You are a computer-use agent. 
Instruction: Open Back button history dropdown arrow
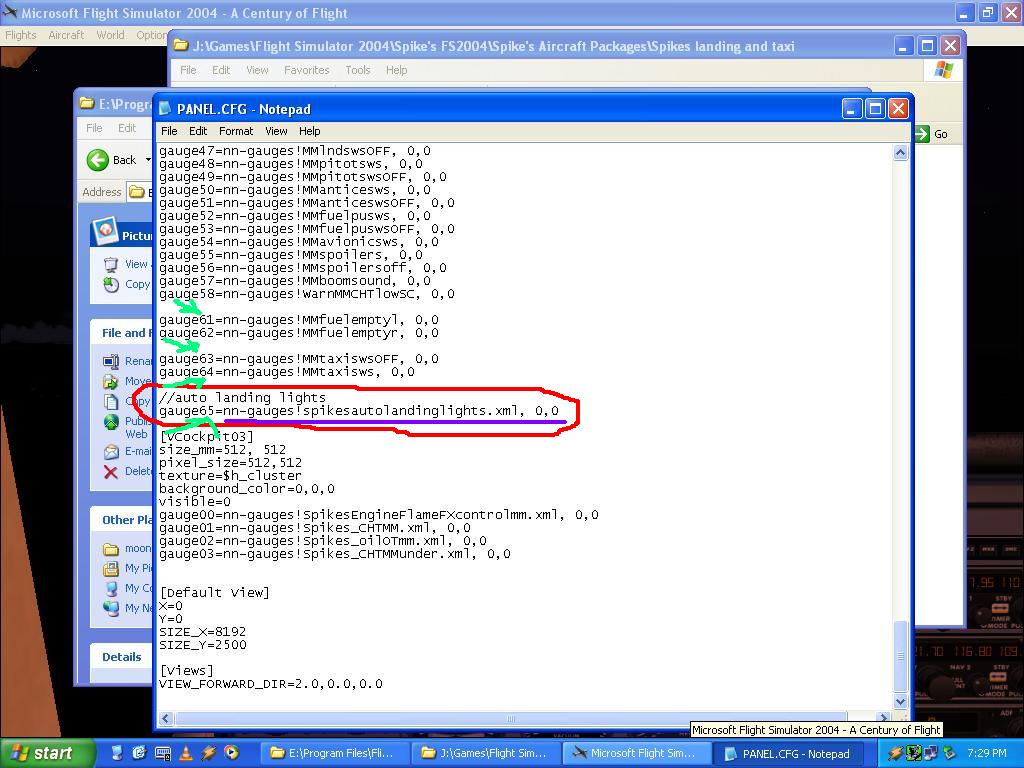pyautogui.click(x=148, y=160)
